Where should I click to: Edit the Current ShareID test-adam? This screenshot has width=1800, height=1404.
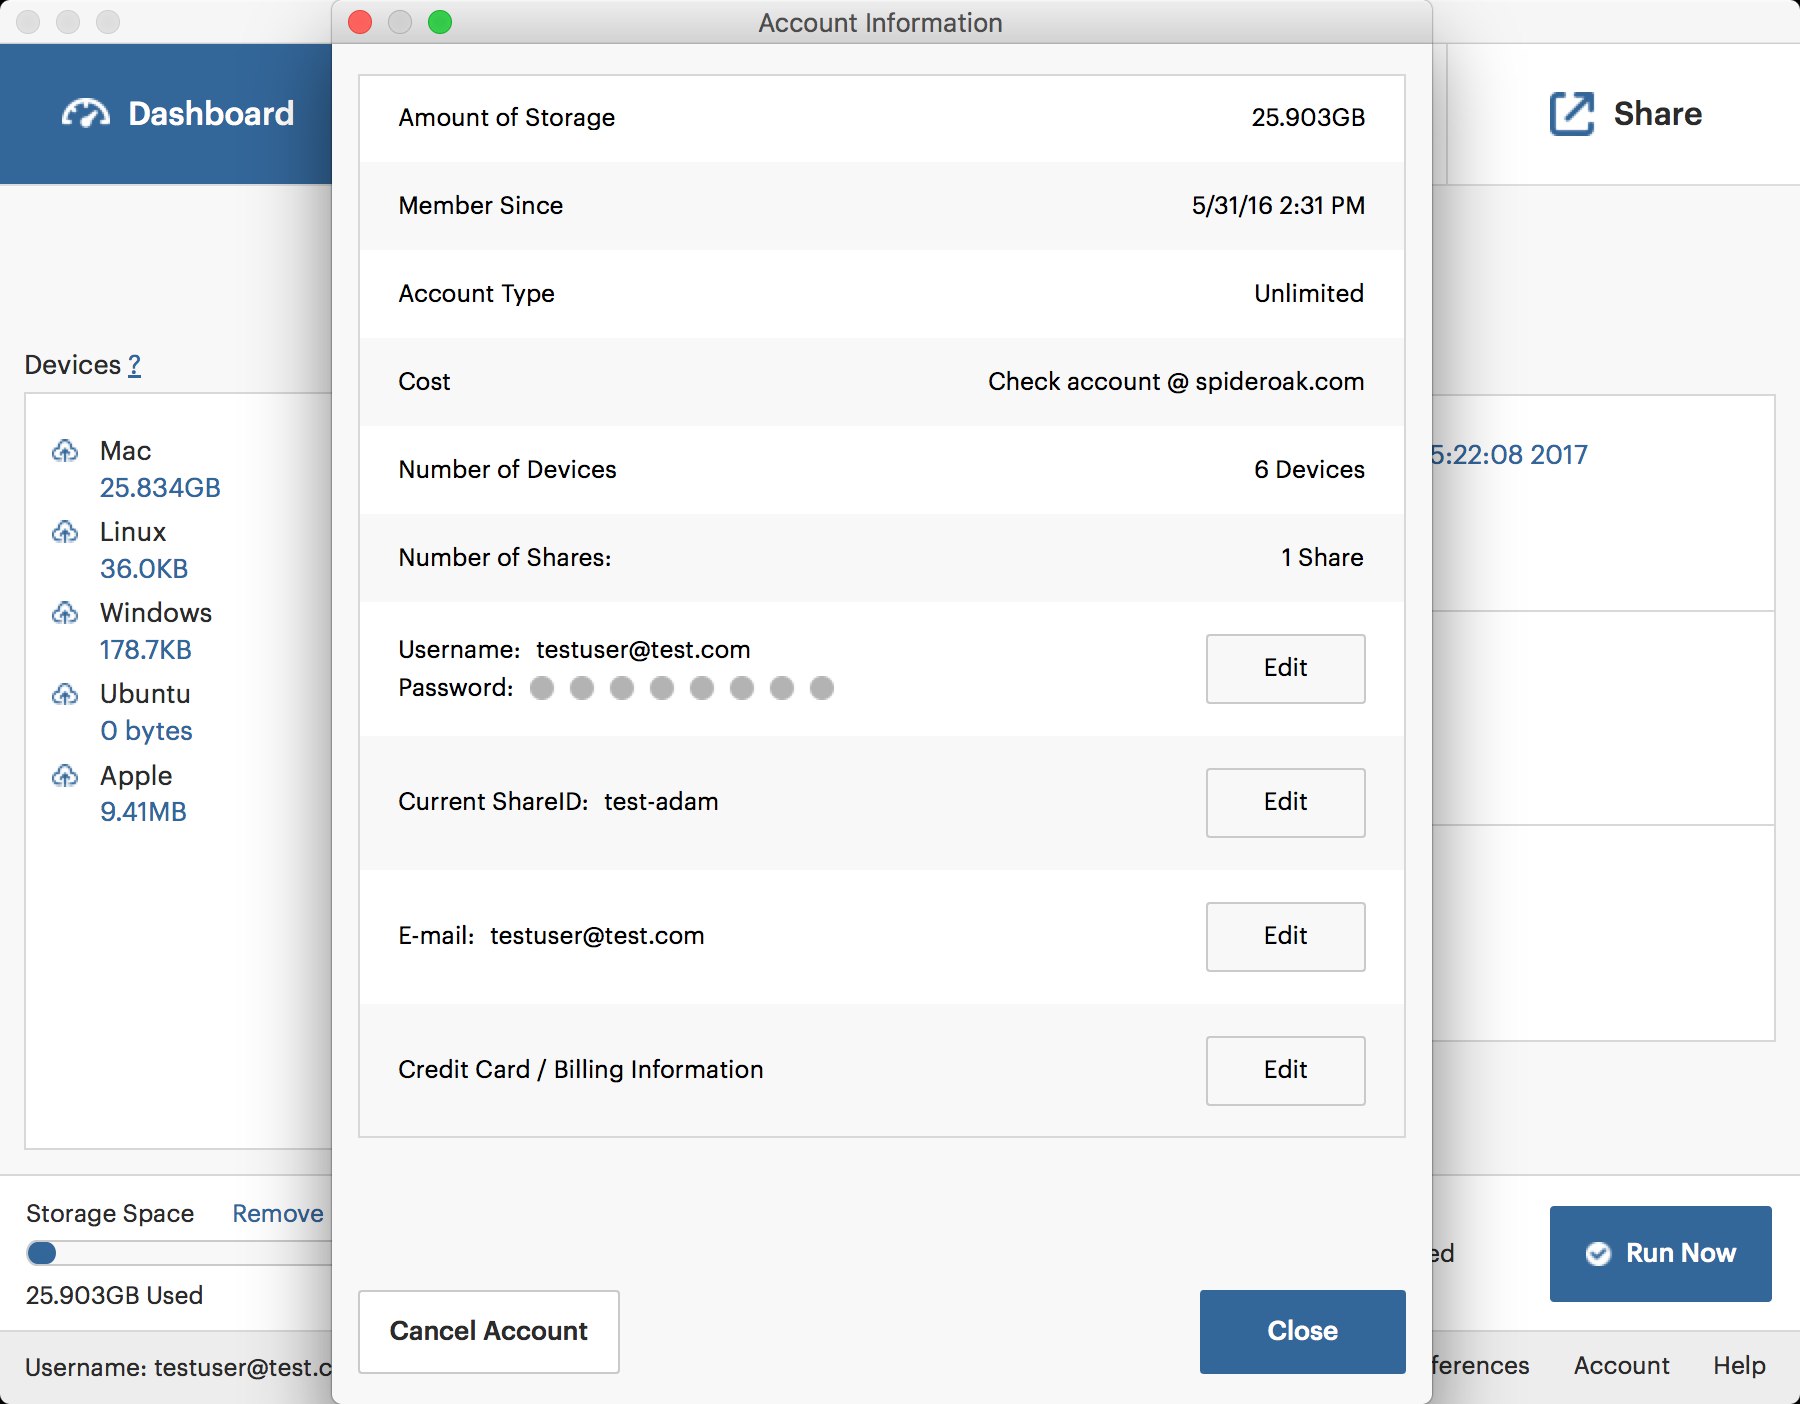click(1285, 802)
